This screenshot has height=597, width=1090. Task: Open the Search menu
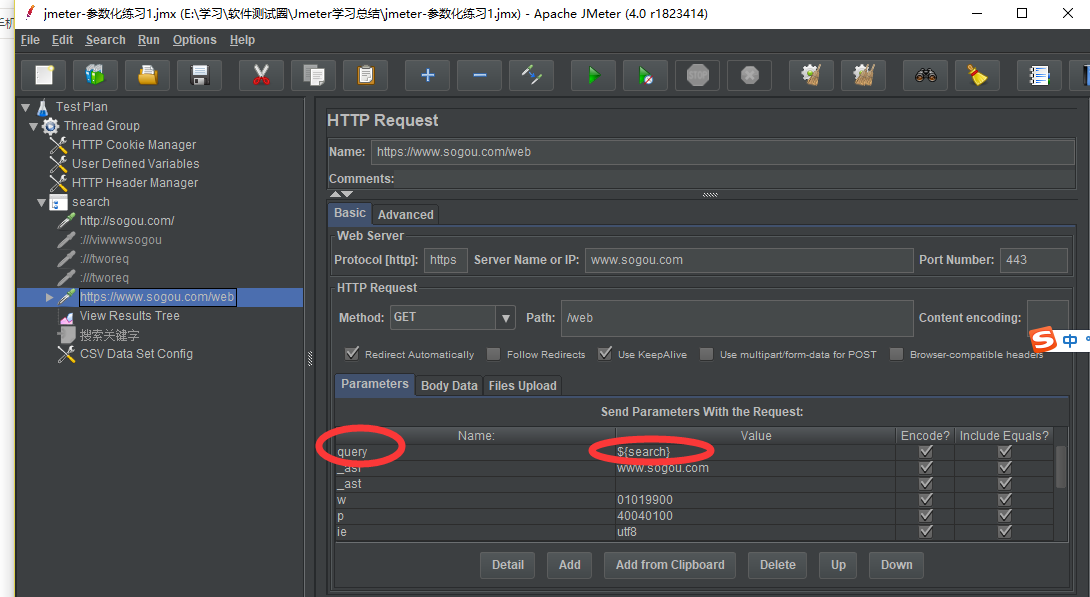point(106,40)
